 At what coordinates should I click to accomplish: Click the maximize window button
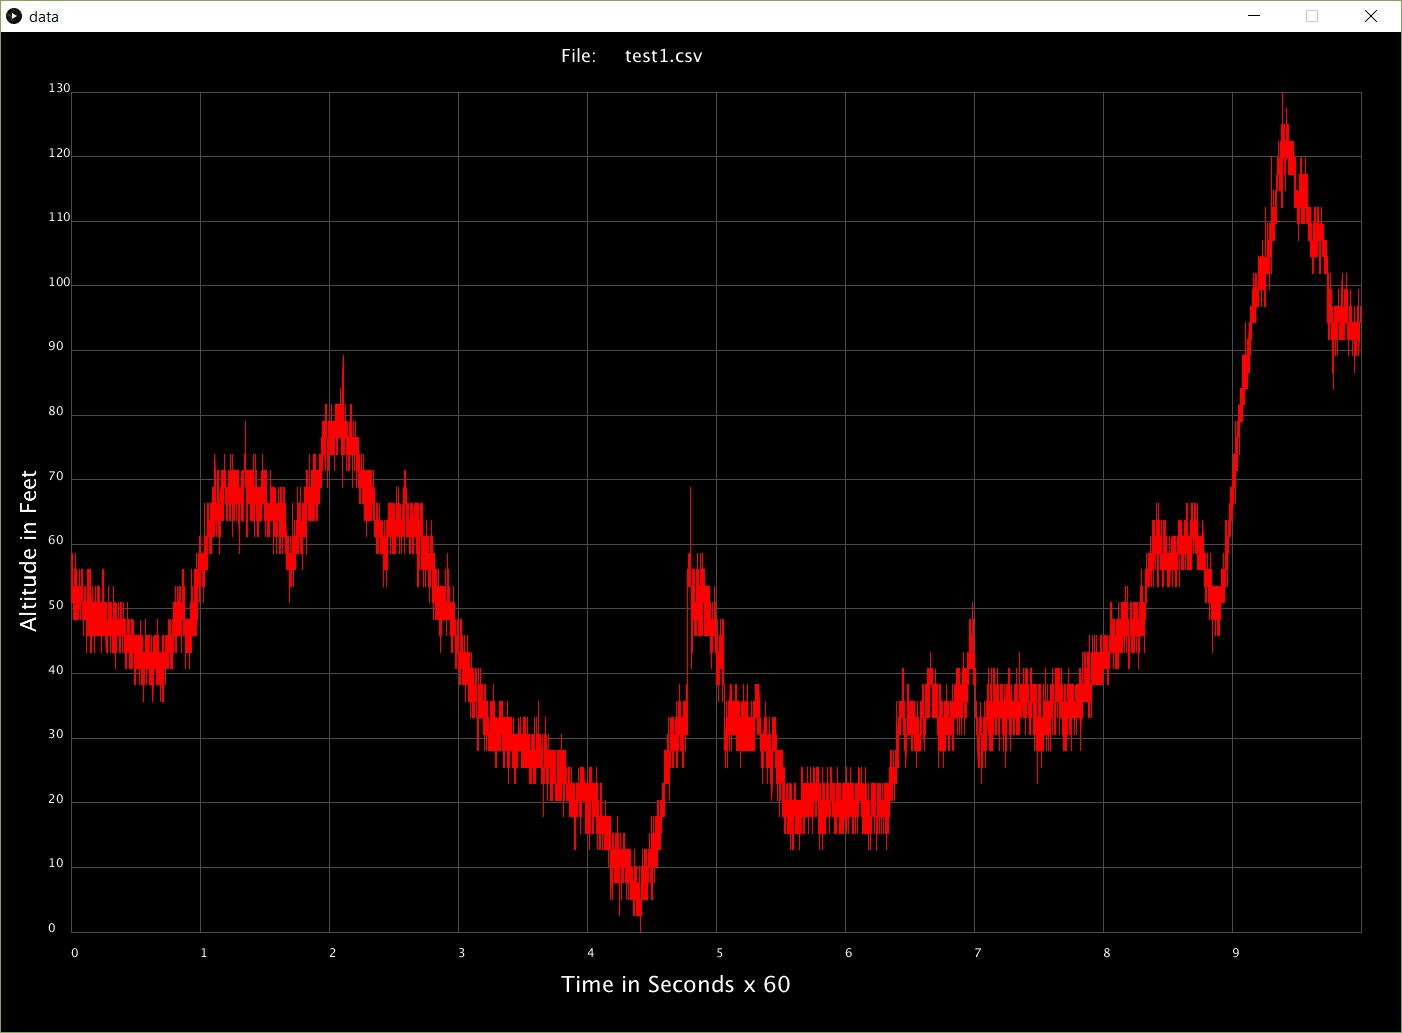(x=1312, y=16)
